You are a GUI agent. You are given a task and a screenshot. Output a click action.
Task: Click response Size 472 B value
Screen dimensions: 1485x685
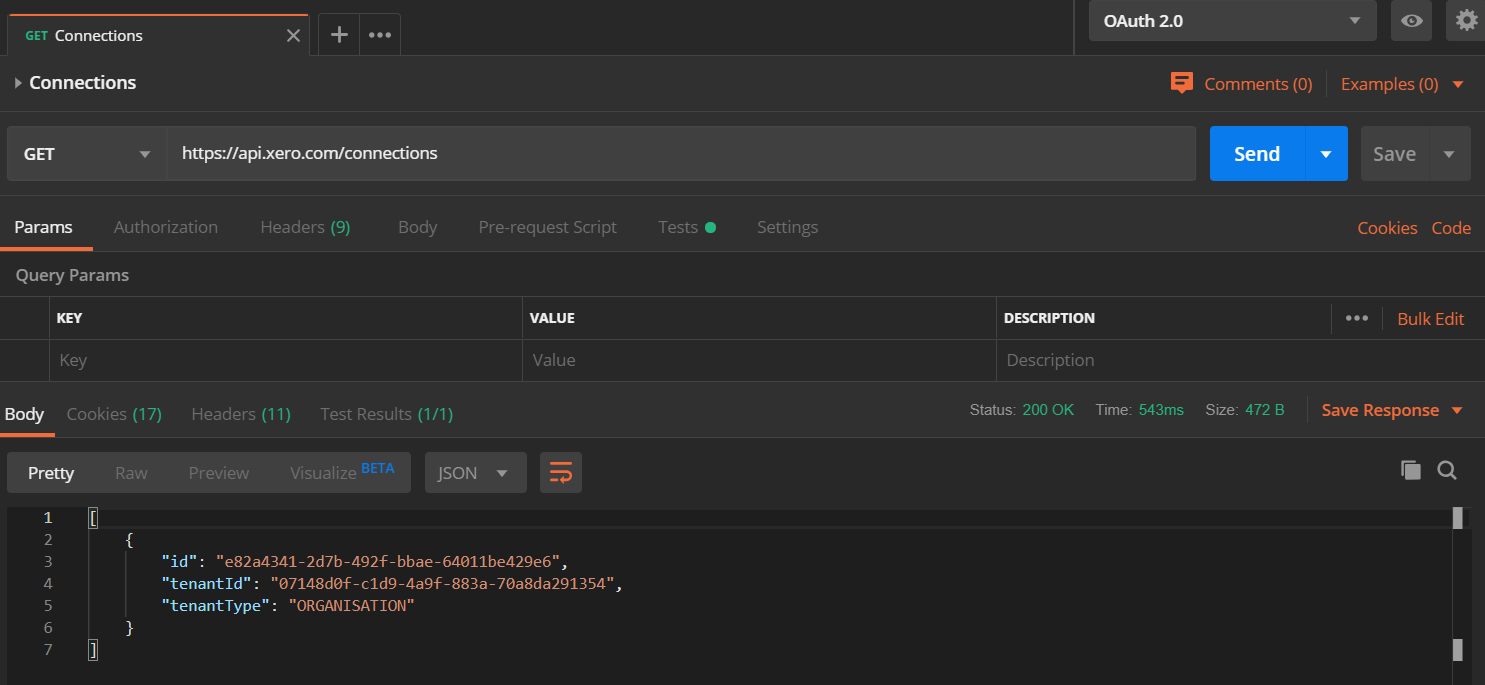[1264, 410]
